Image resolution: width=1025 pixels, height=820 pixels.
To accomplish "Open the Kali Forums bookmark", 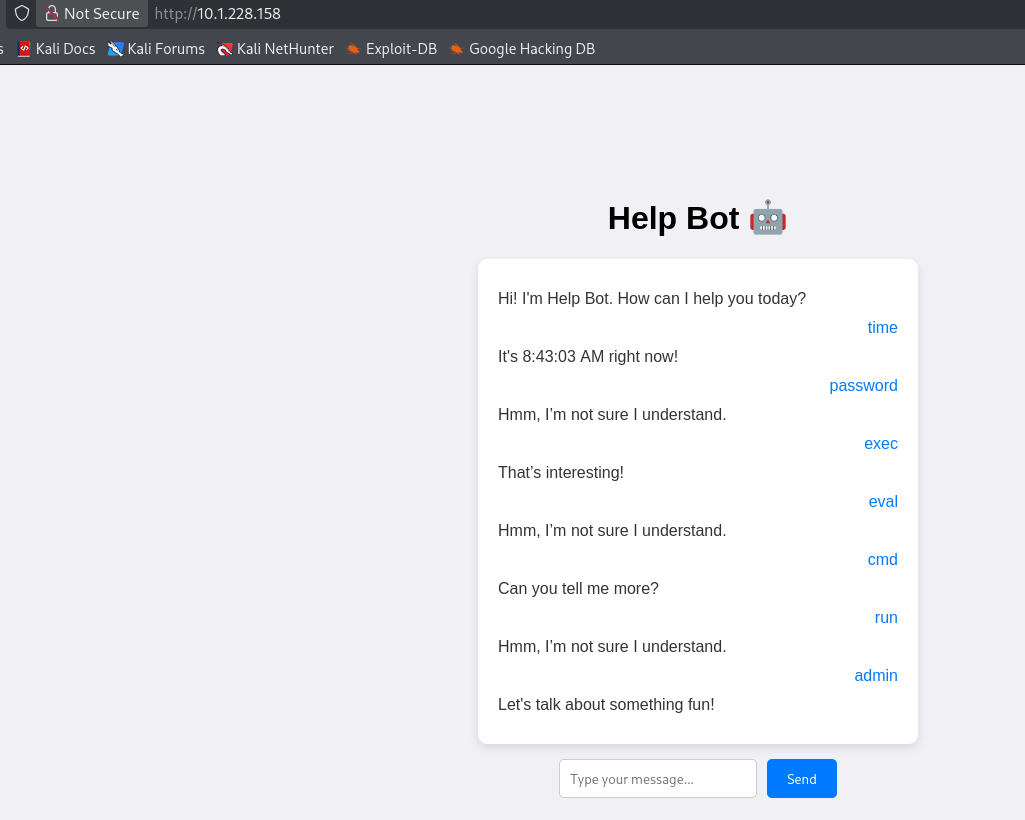I will click(156, 49).
